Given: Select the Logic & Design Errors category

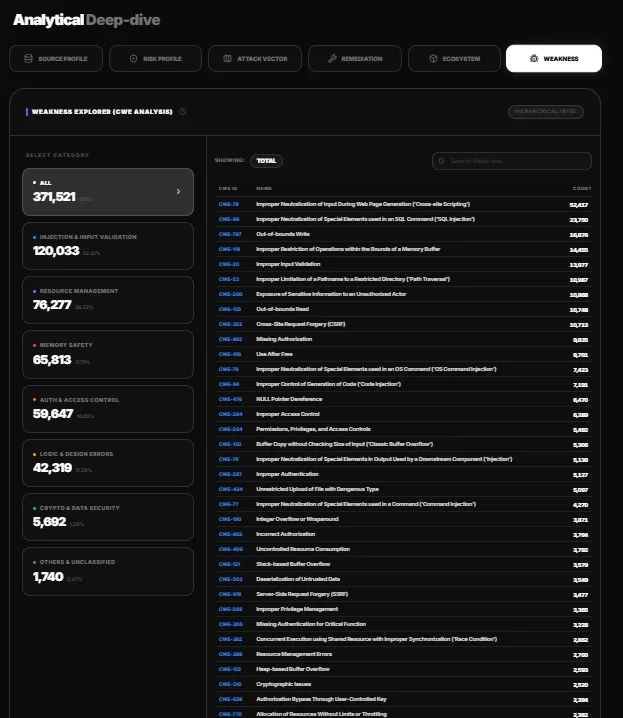Looking at the screenshot, I should click(108, 463).
